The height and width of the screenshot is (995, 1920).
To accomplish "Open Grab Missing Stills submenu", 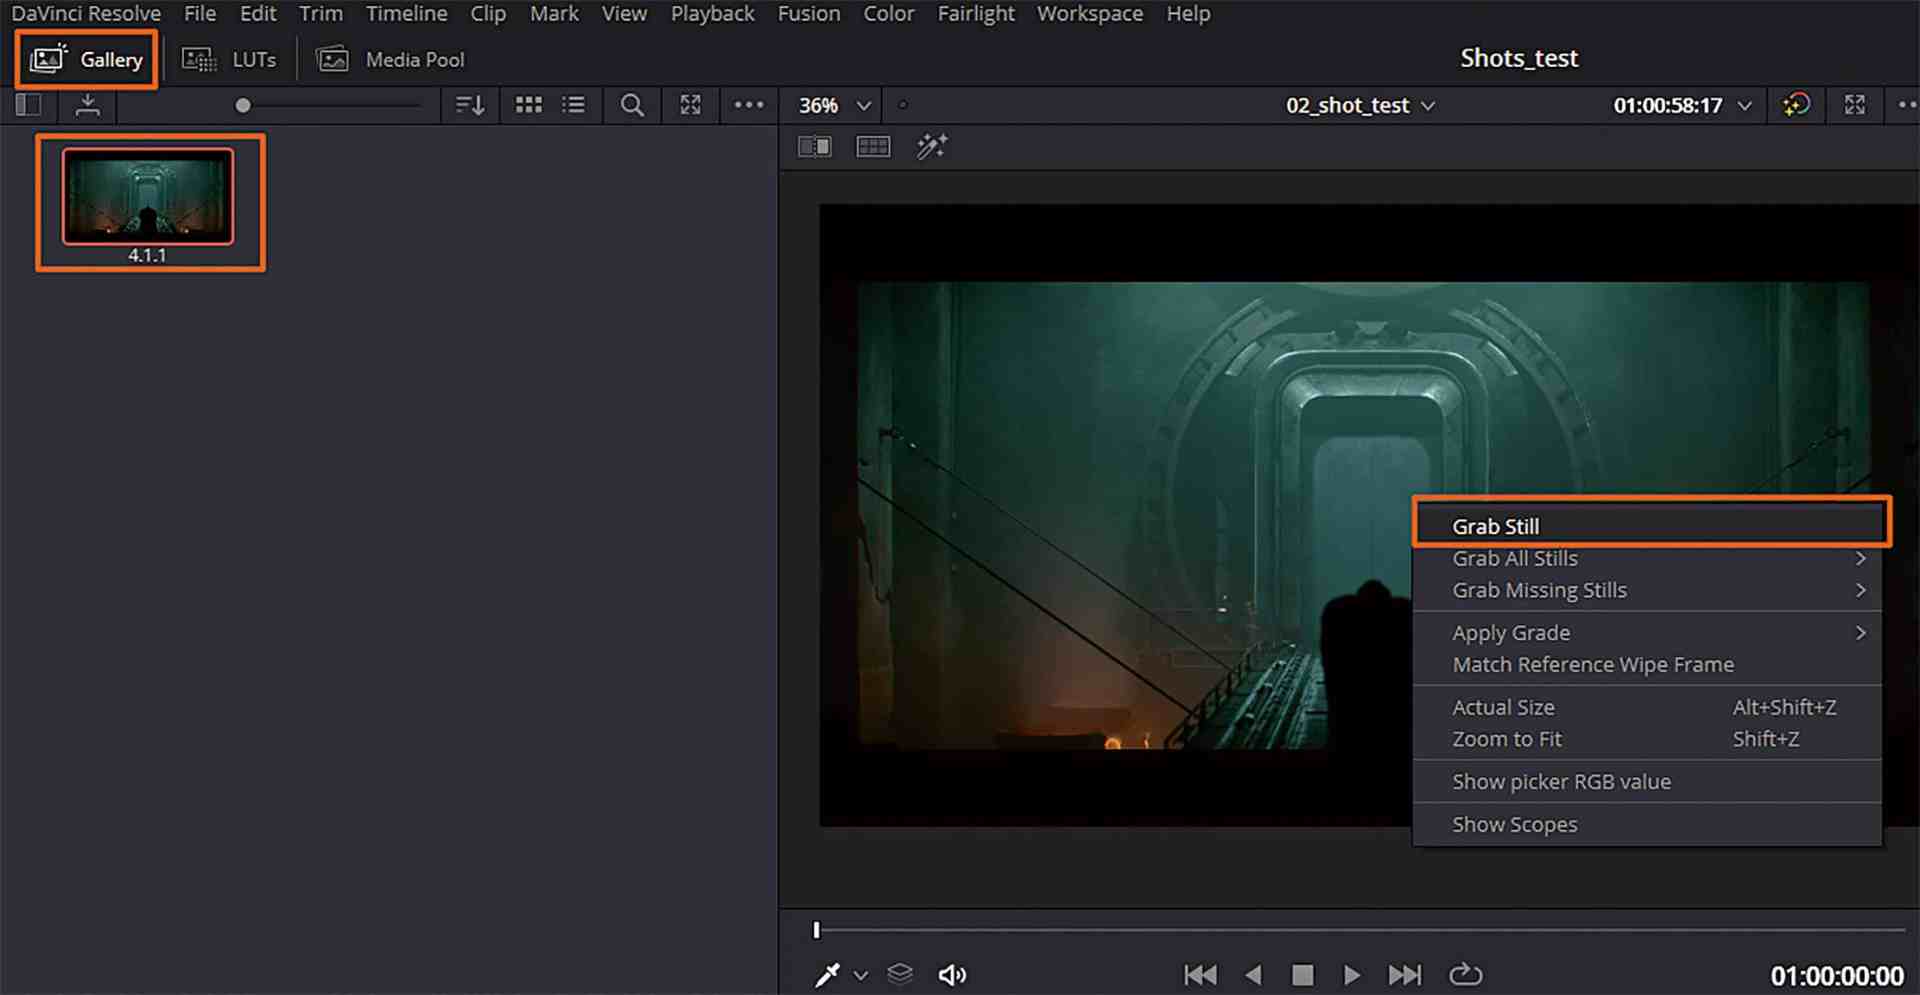I will 1647,590.
